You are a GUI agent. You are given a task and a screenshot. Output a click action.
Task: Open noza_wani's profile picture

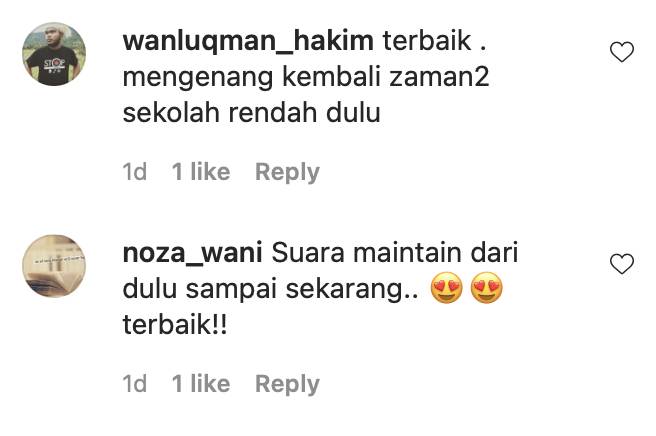[x=54, y=266]
